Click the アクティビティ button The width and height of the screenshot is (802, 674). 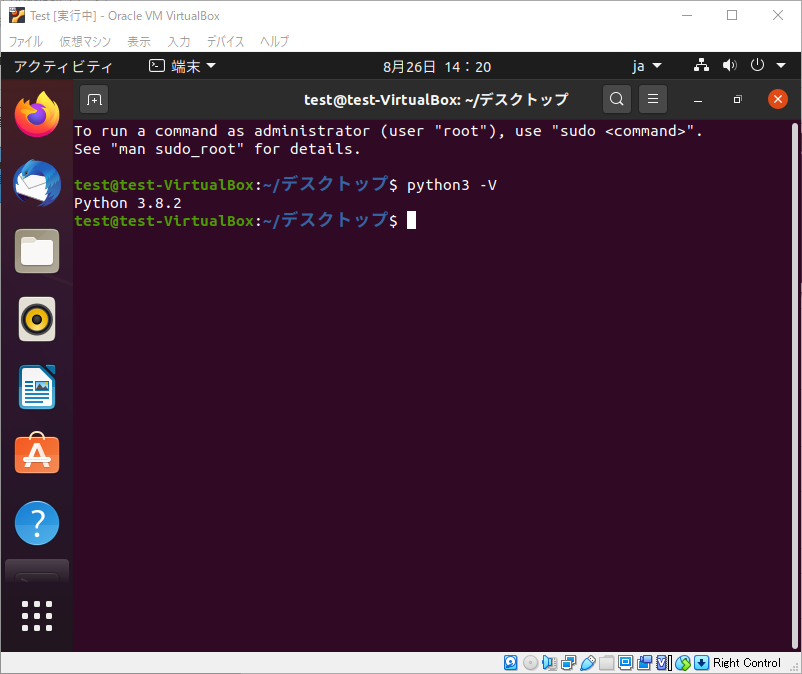click(63, 66)
